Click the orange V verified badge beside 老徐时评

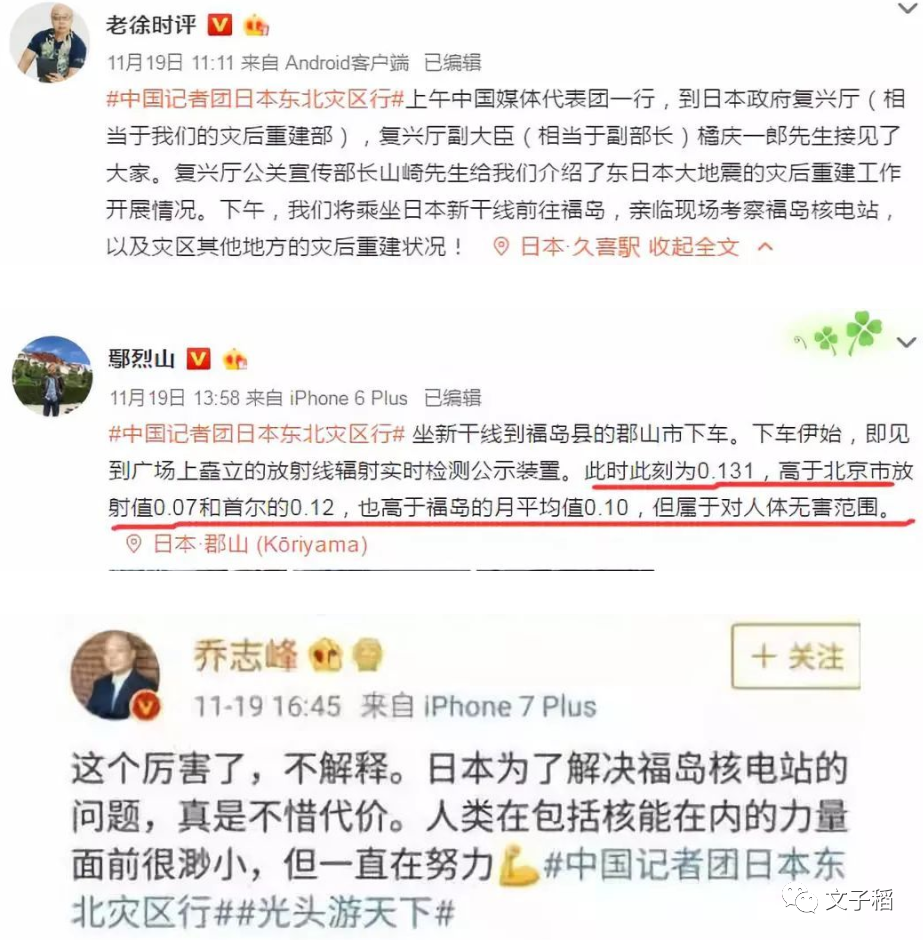(x=219, y=25)
